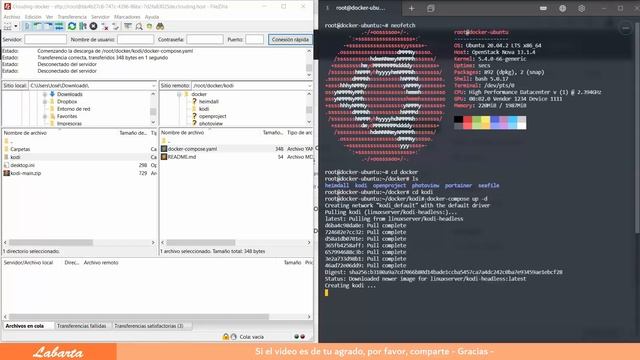Select photoview folder in remote tree
The width and height of the screenshot is (640, 360).
211,123
